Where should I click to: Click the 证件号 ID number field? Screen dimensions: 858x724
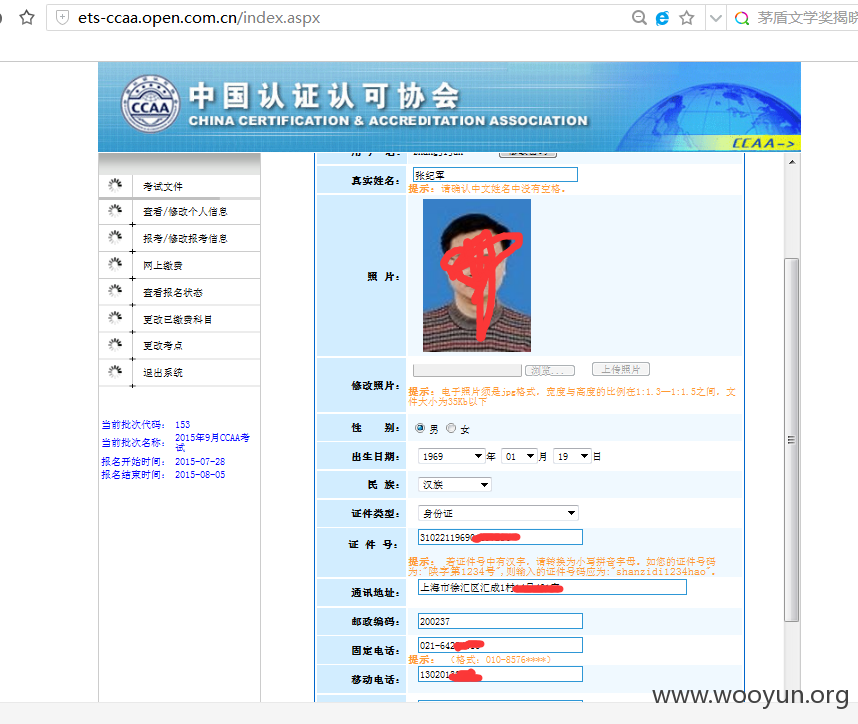tap(500, 537)
